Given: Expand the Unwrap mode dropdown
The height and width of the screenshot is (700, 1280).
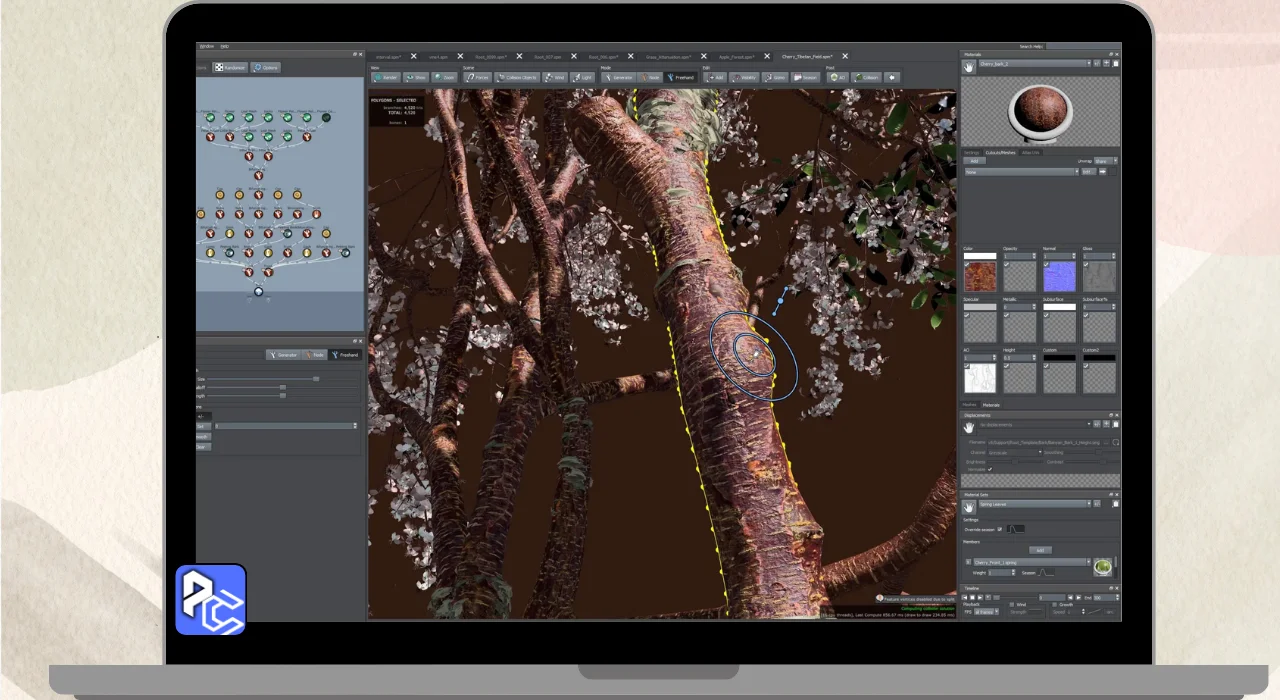Looking at the screenshot, I should tap(1104, 160).
